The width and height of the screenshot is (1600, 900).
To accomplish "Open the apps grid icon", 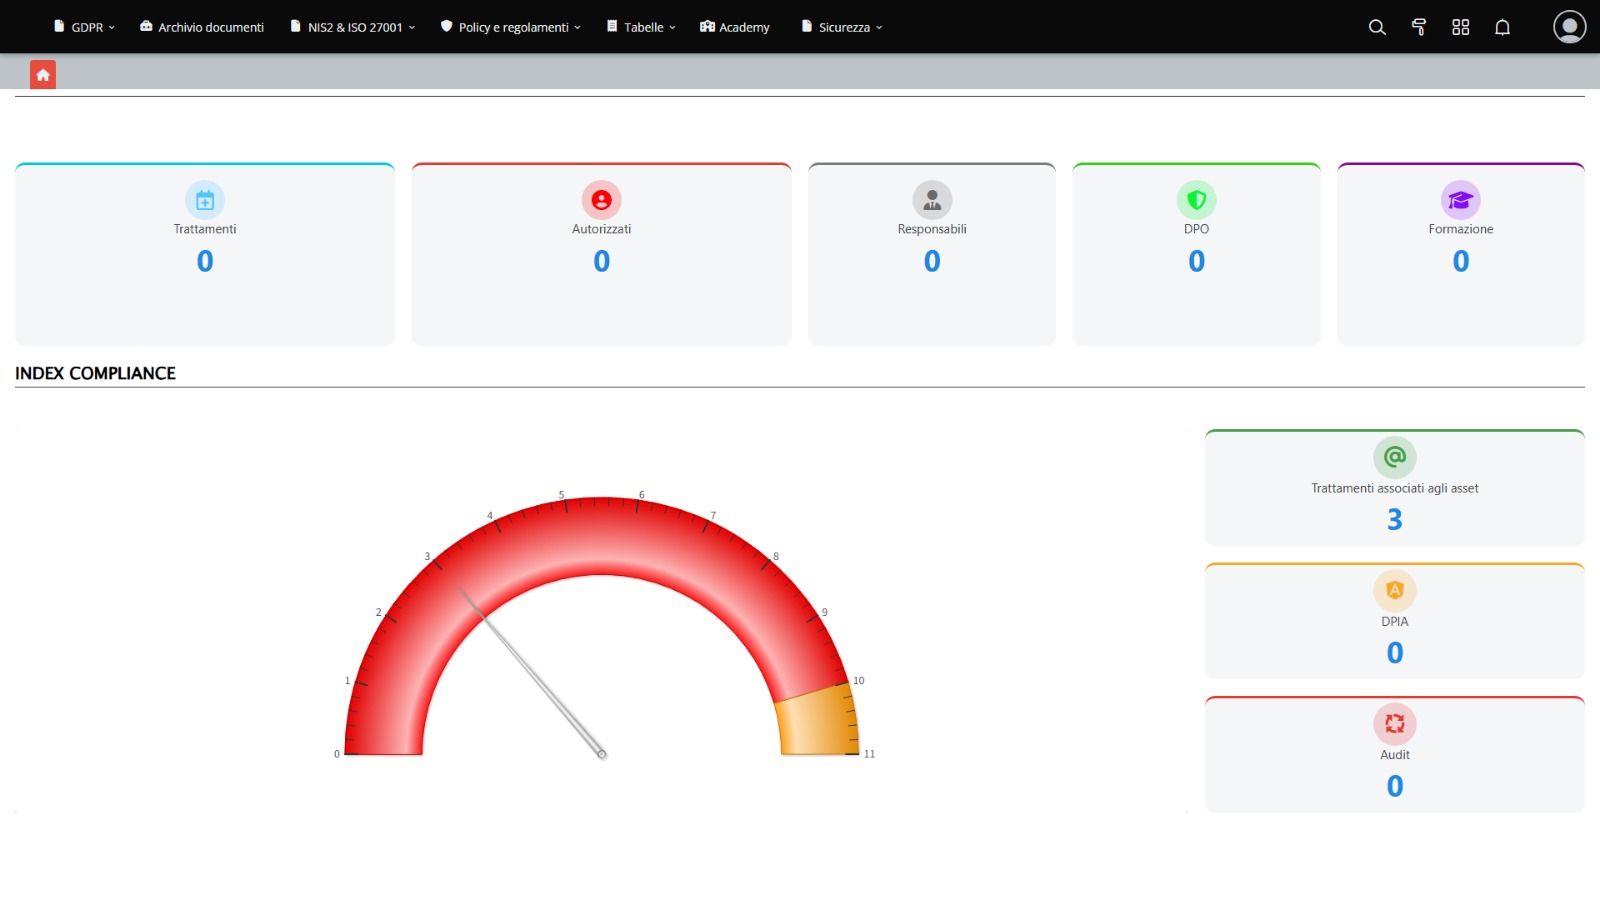I will tap(1460, 27).
